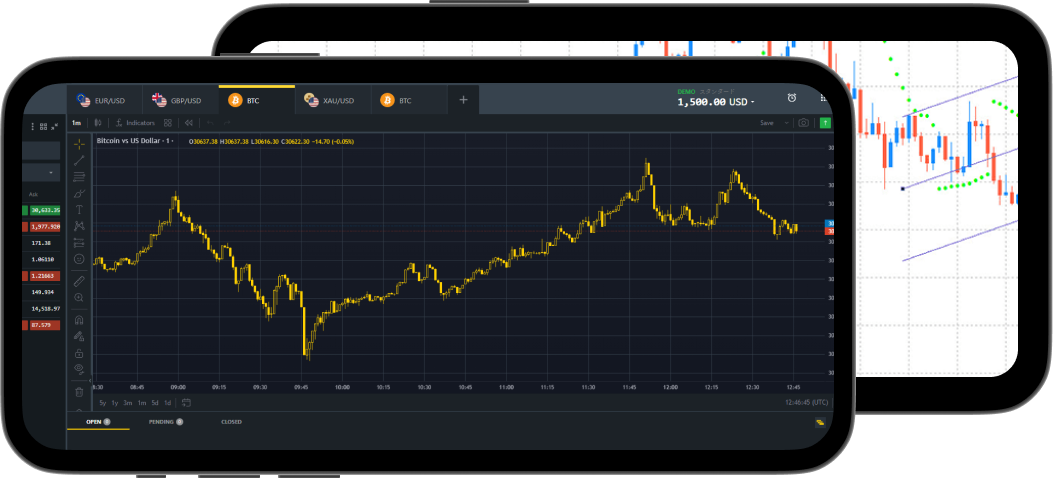1053x478 pixels.
Task: Open account balance 1,500.00 USD dropdown
Action: (x=715, y=102)
